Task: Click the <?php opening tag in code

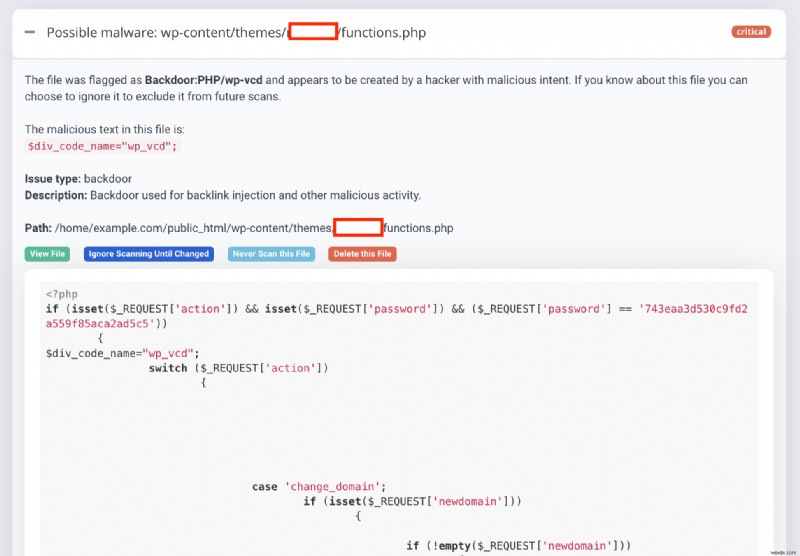Action: (x=62, y=294)
